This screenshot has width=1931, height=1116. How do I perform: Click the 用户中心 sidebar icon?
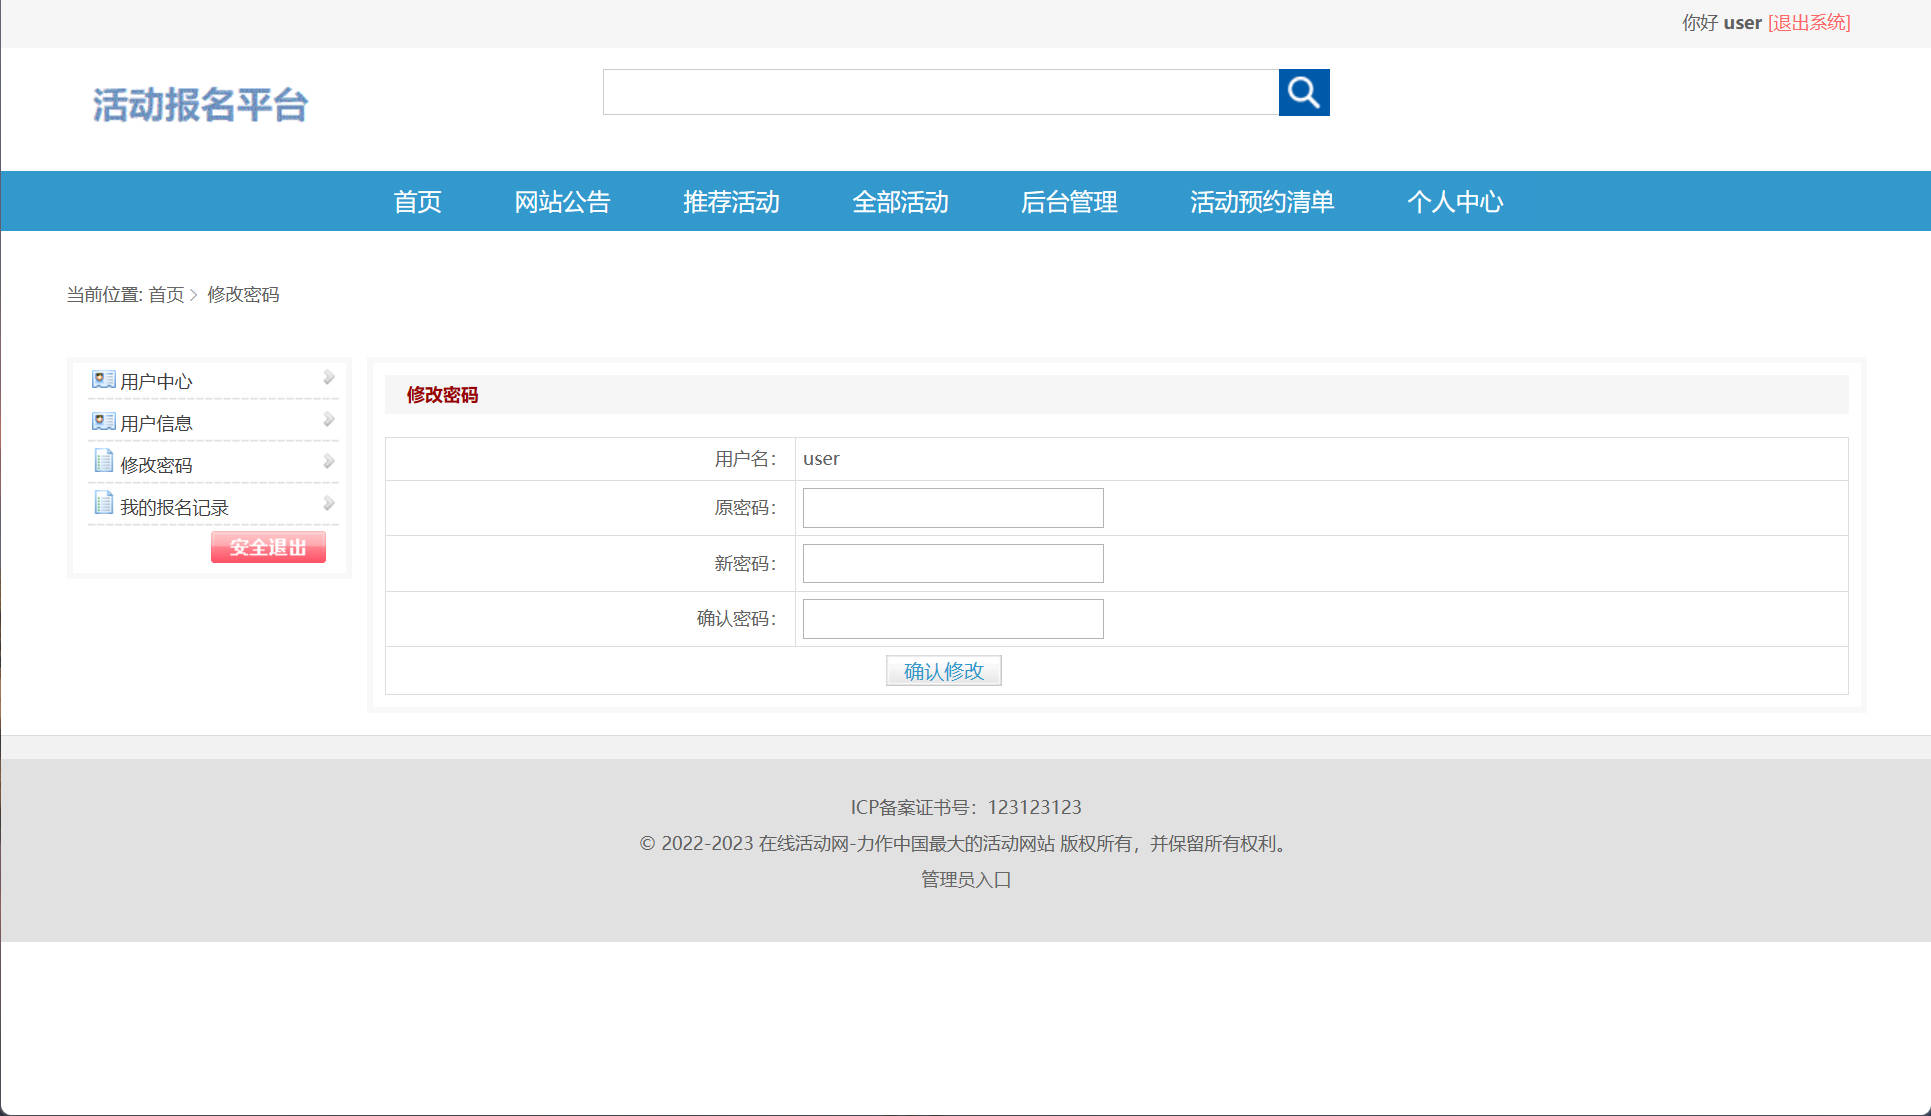click(103, 379)
